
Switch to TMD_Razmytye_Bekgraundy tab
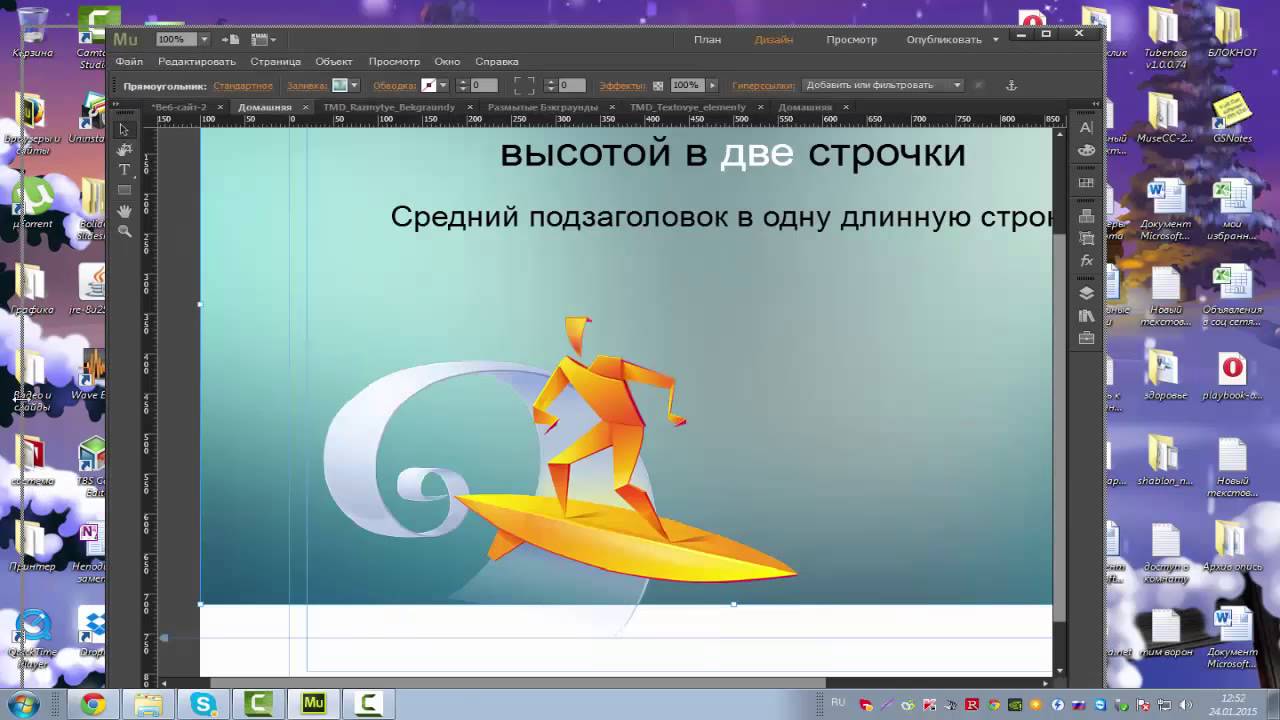point(388,107)
